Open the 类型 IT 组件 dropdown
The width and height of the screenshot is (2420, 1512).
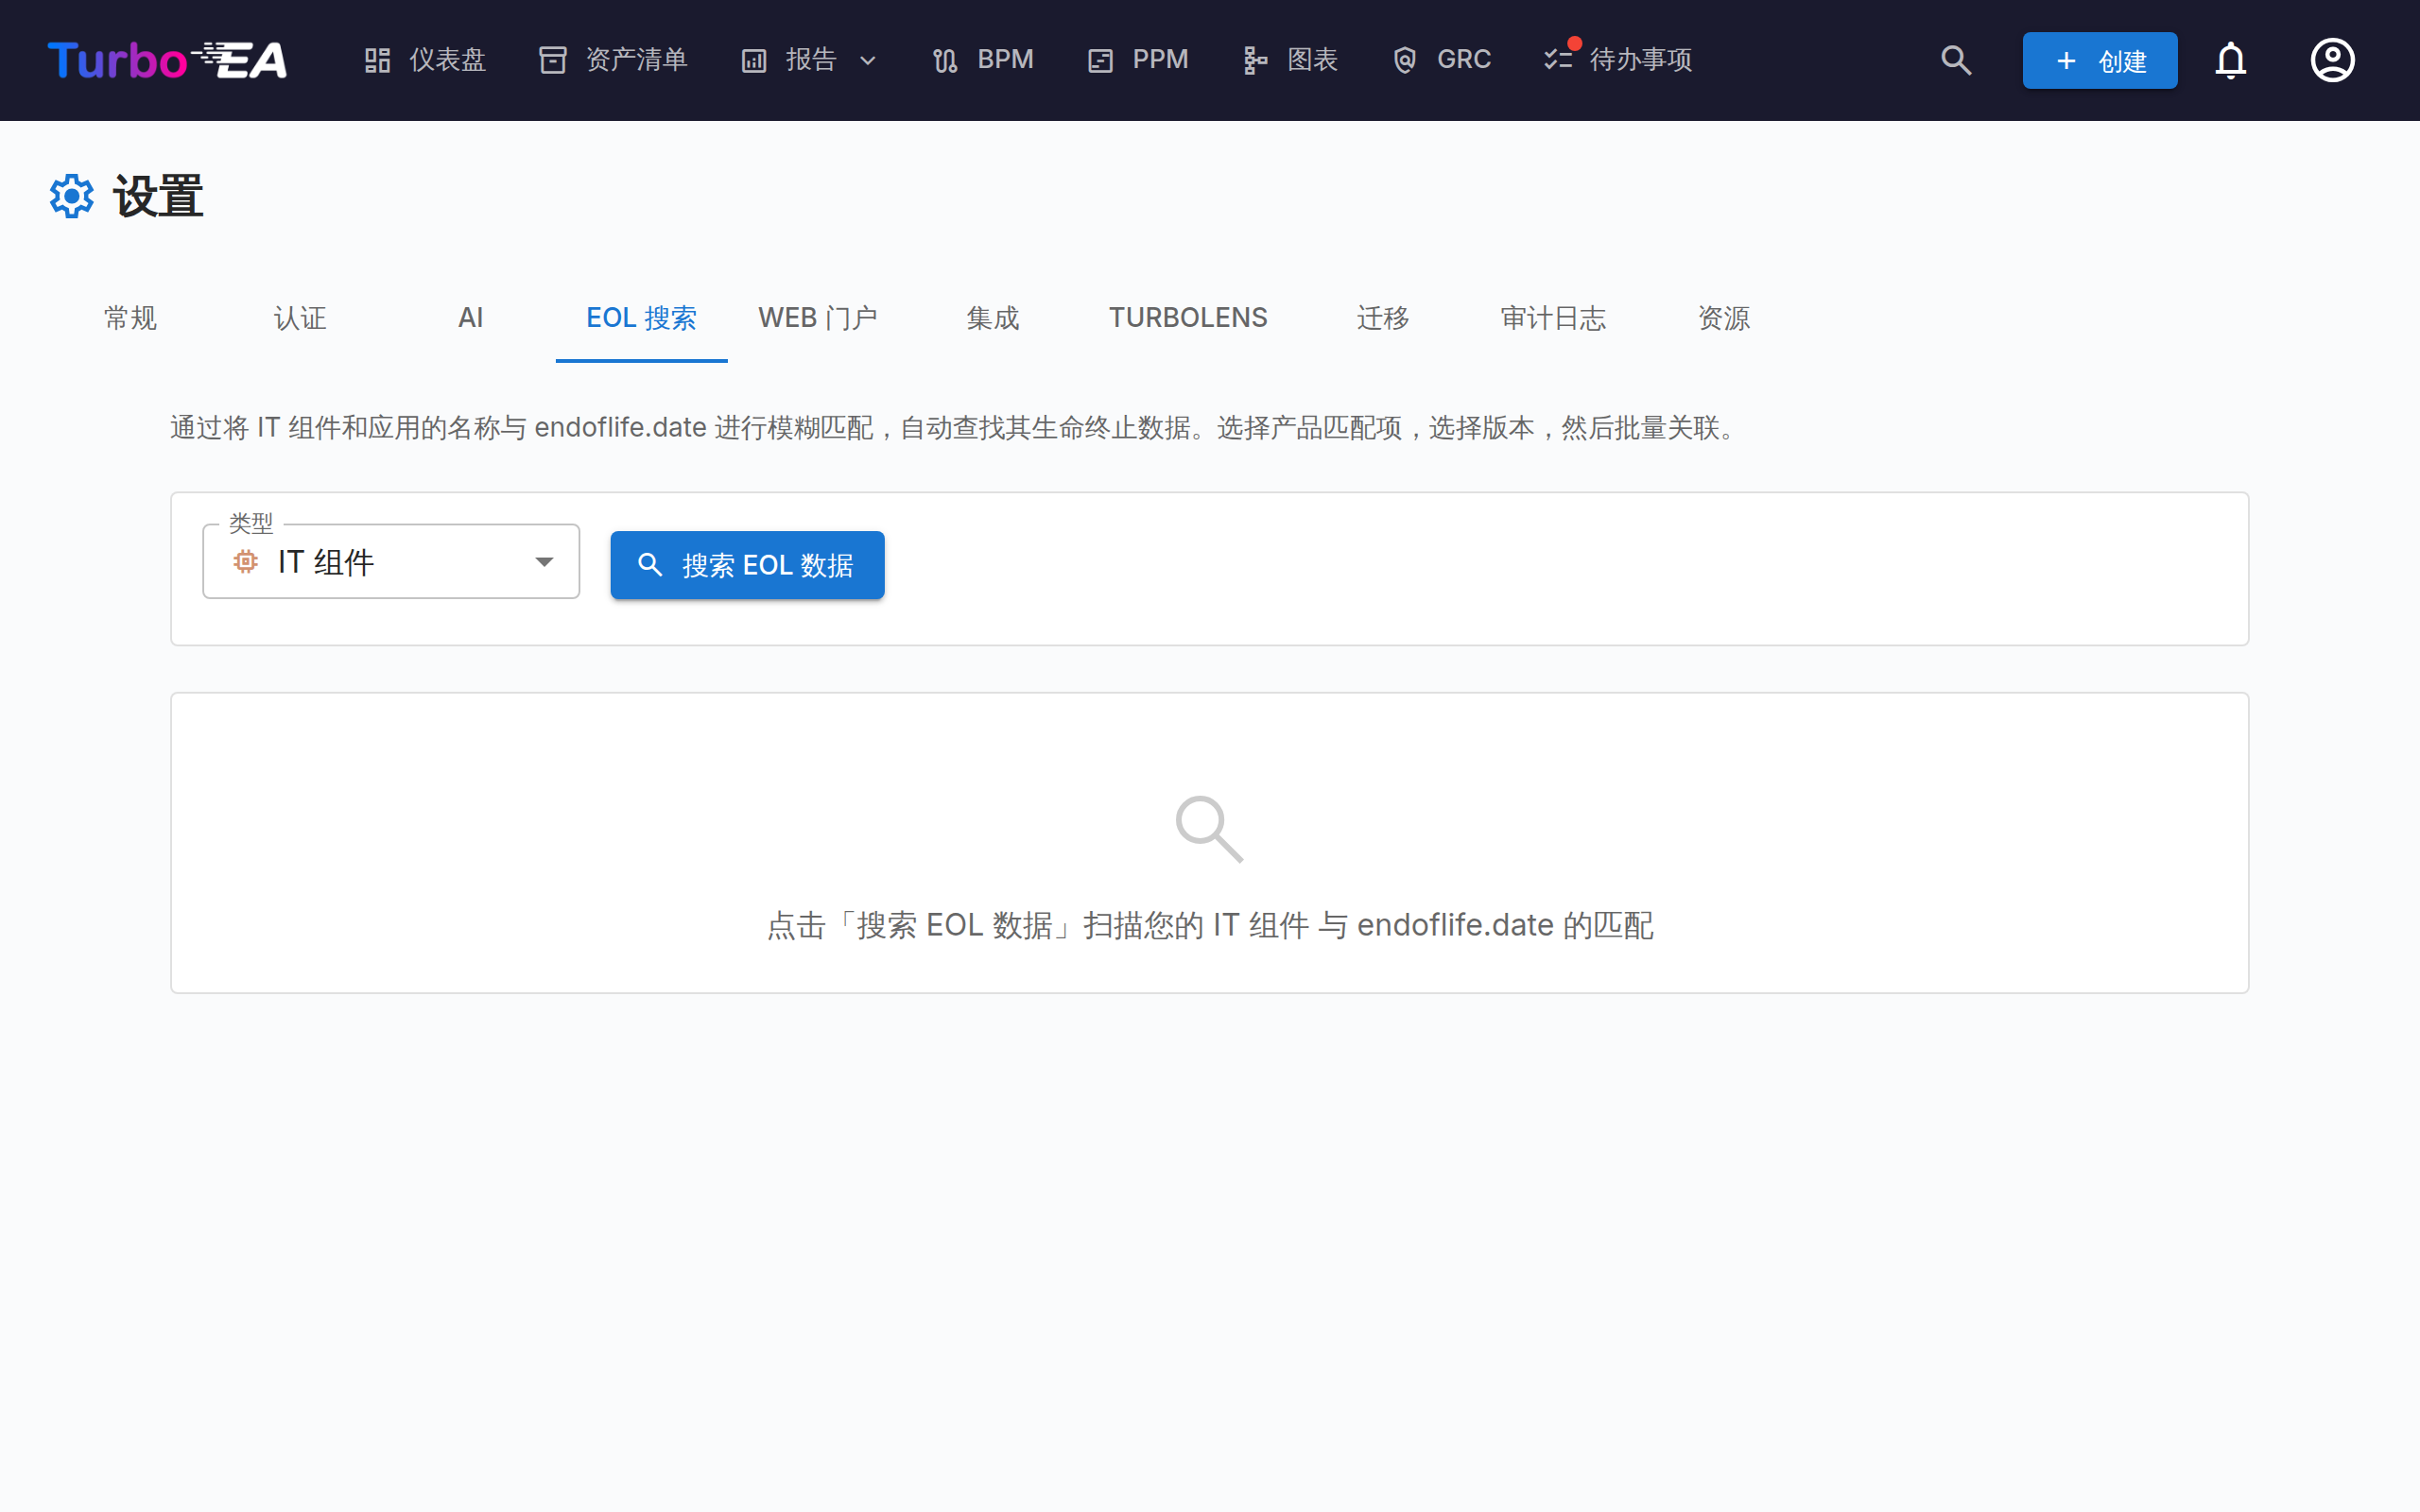click(391, 562)
